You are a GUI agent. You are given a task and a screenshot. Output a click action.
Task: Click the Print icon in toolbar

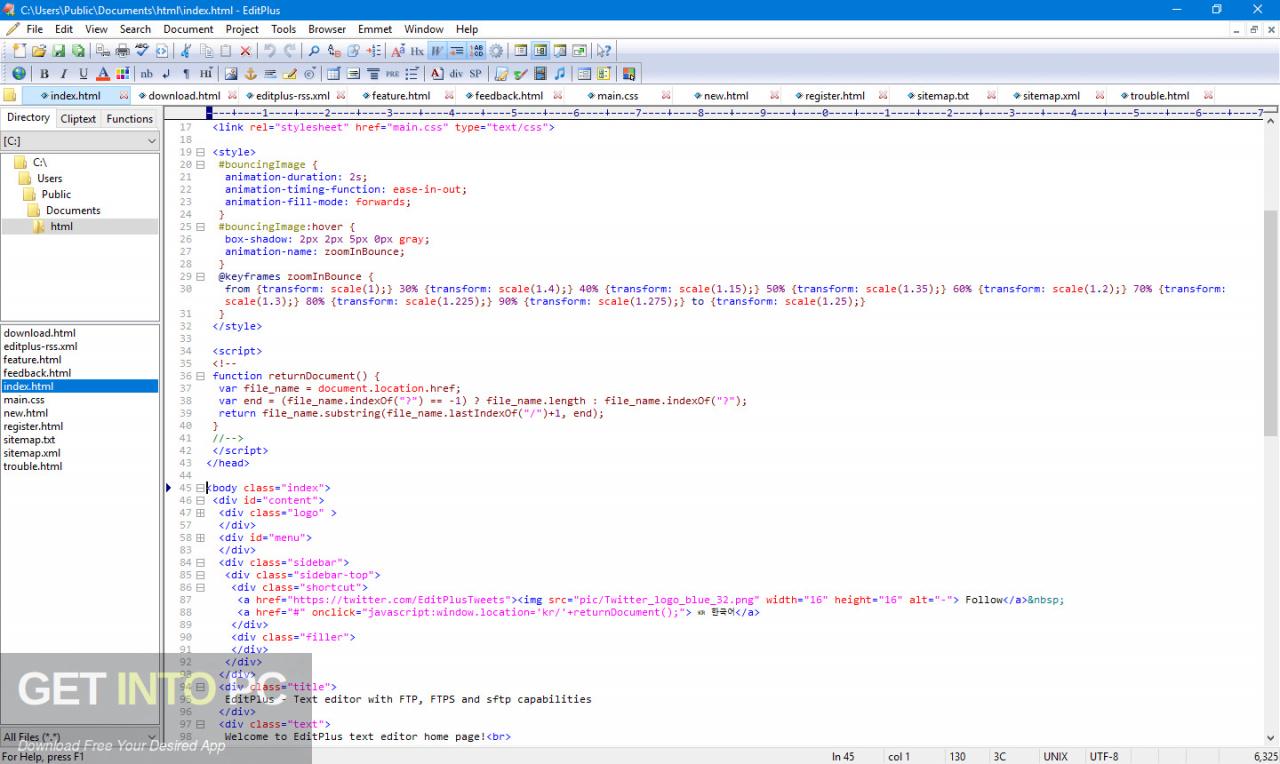coord(122,50)
